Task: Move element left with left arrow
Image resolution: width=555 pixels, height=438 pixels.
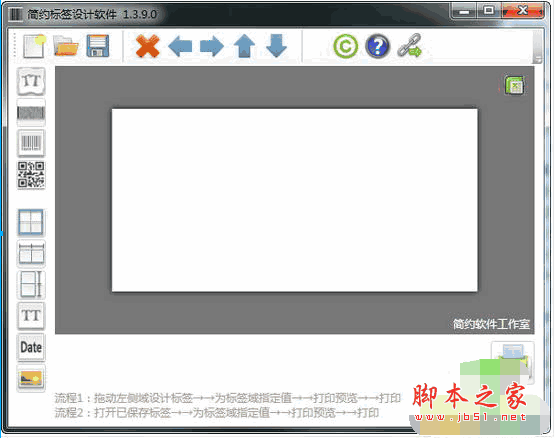Action: point(180,46)
